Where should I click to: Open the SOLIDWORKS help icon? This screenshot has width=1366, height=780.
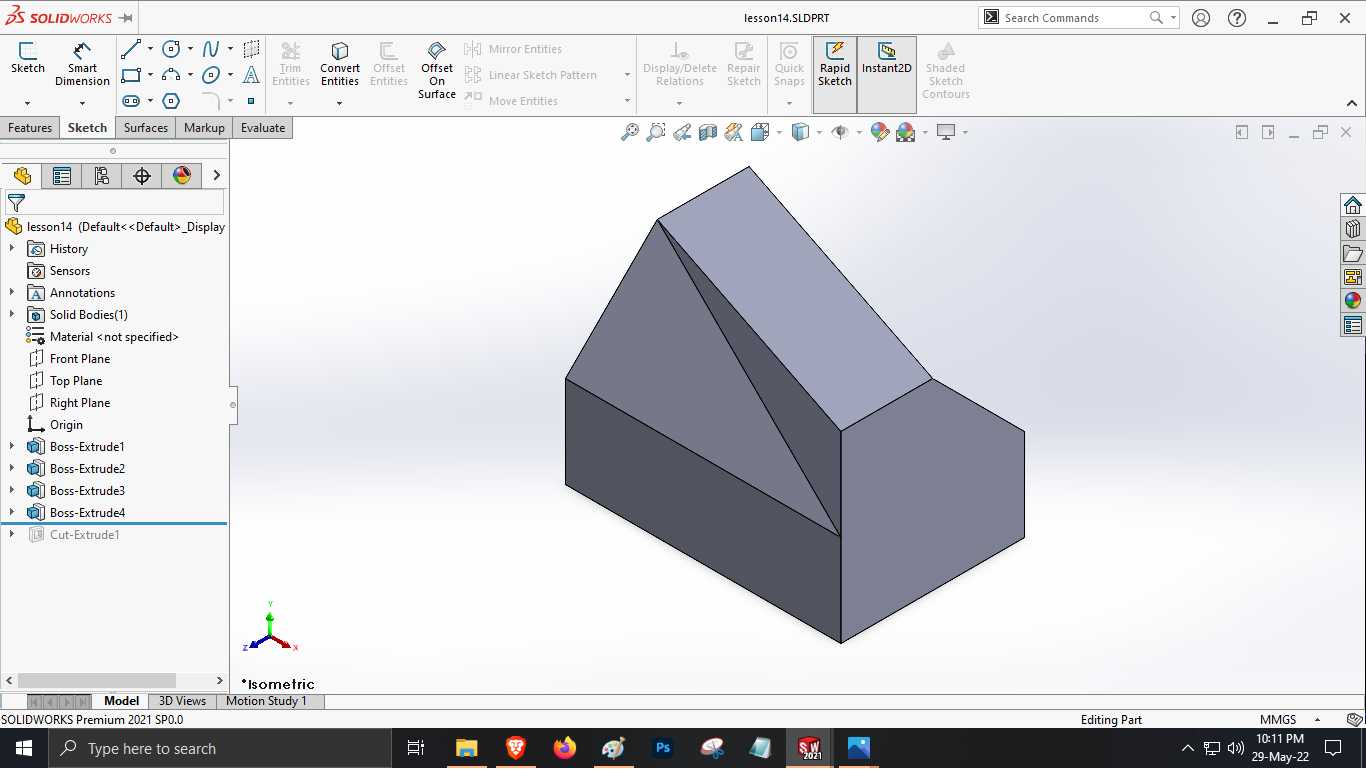point(1237,18)
